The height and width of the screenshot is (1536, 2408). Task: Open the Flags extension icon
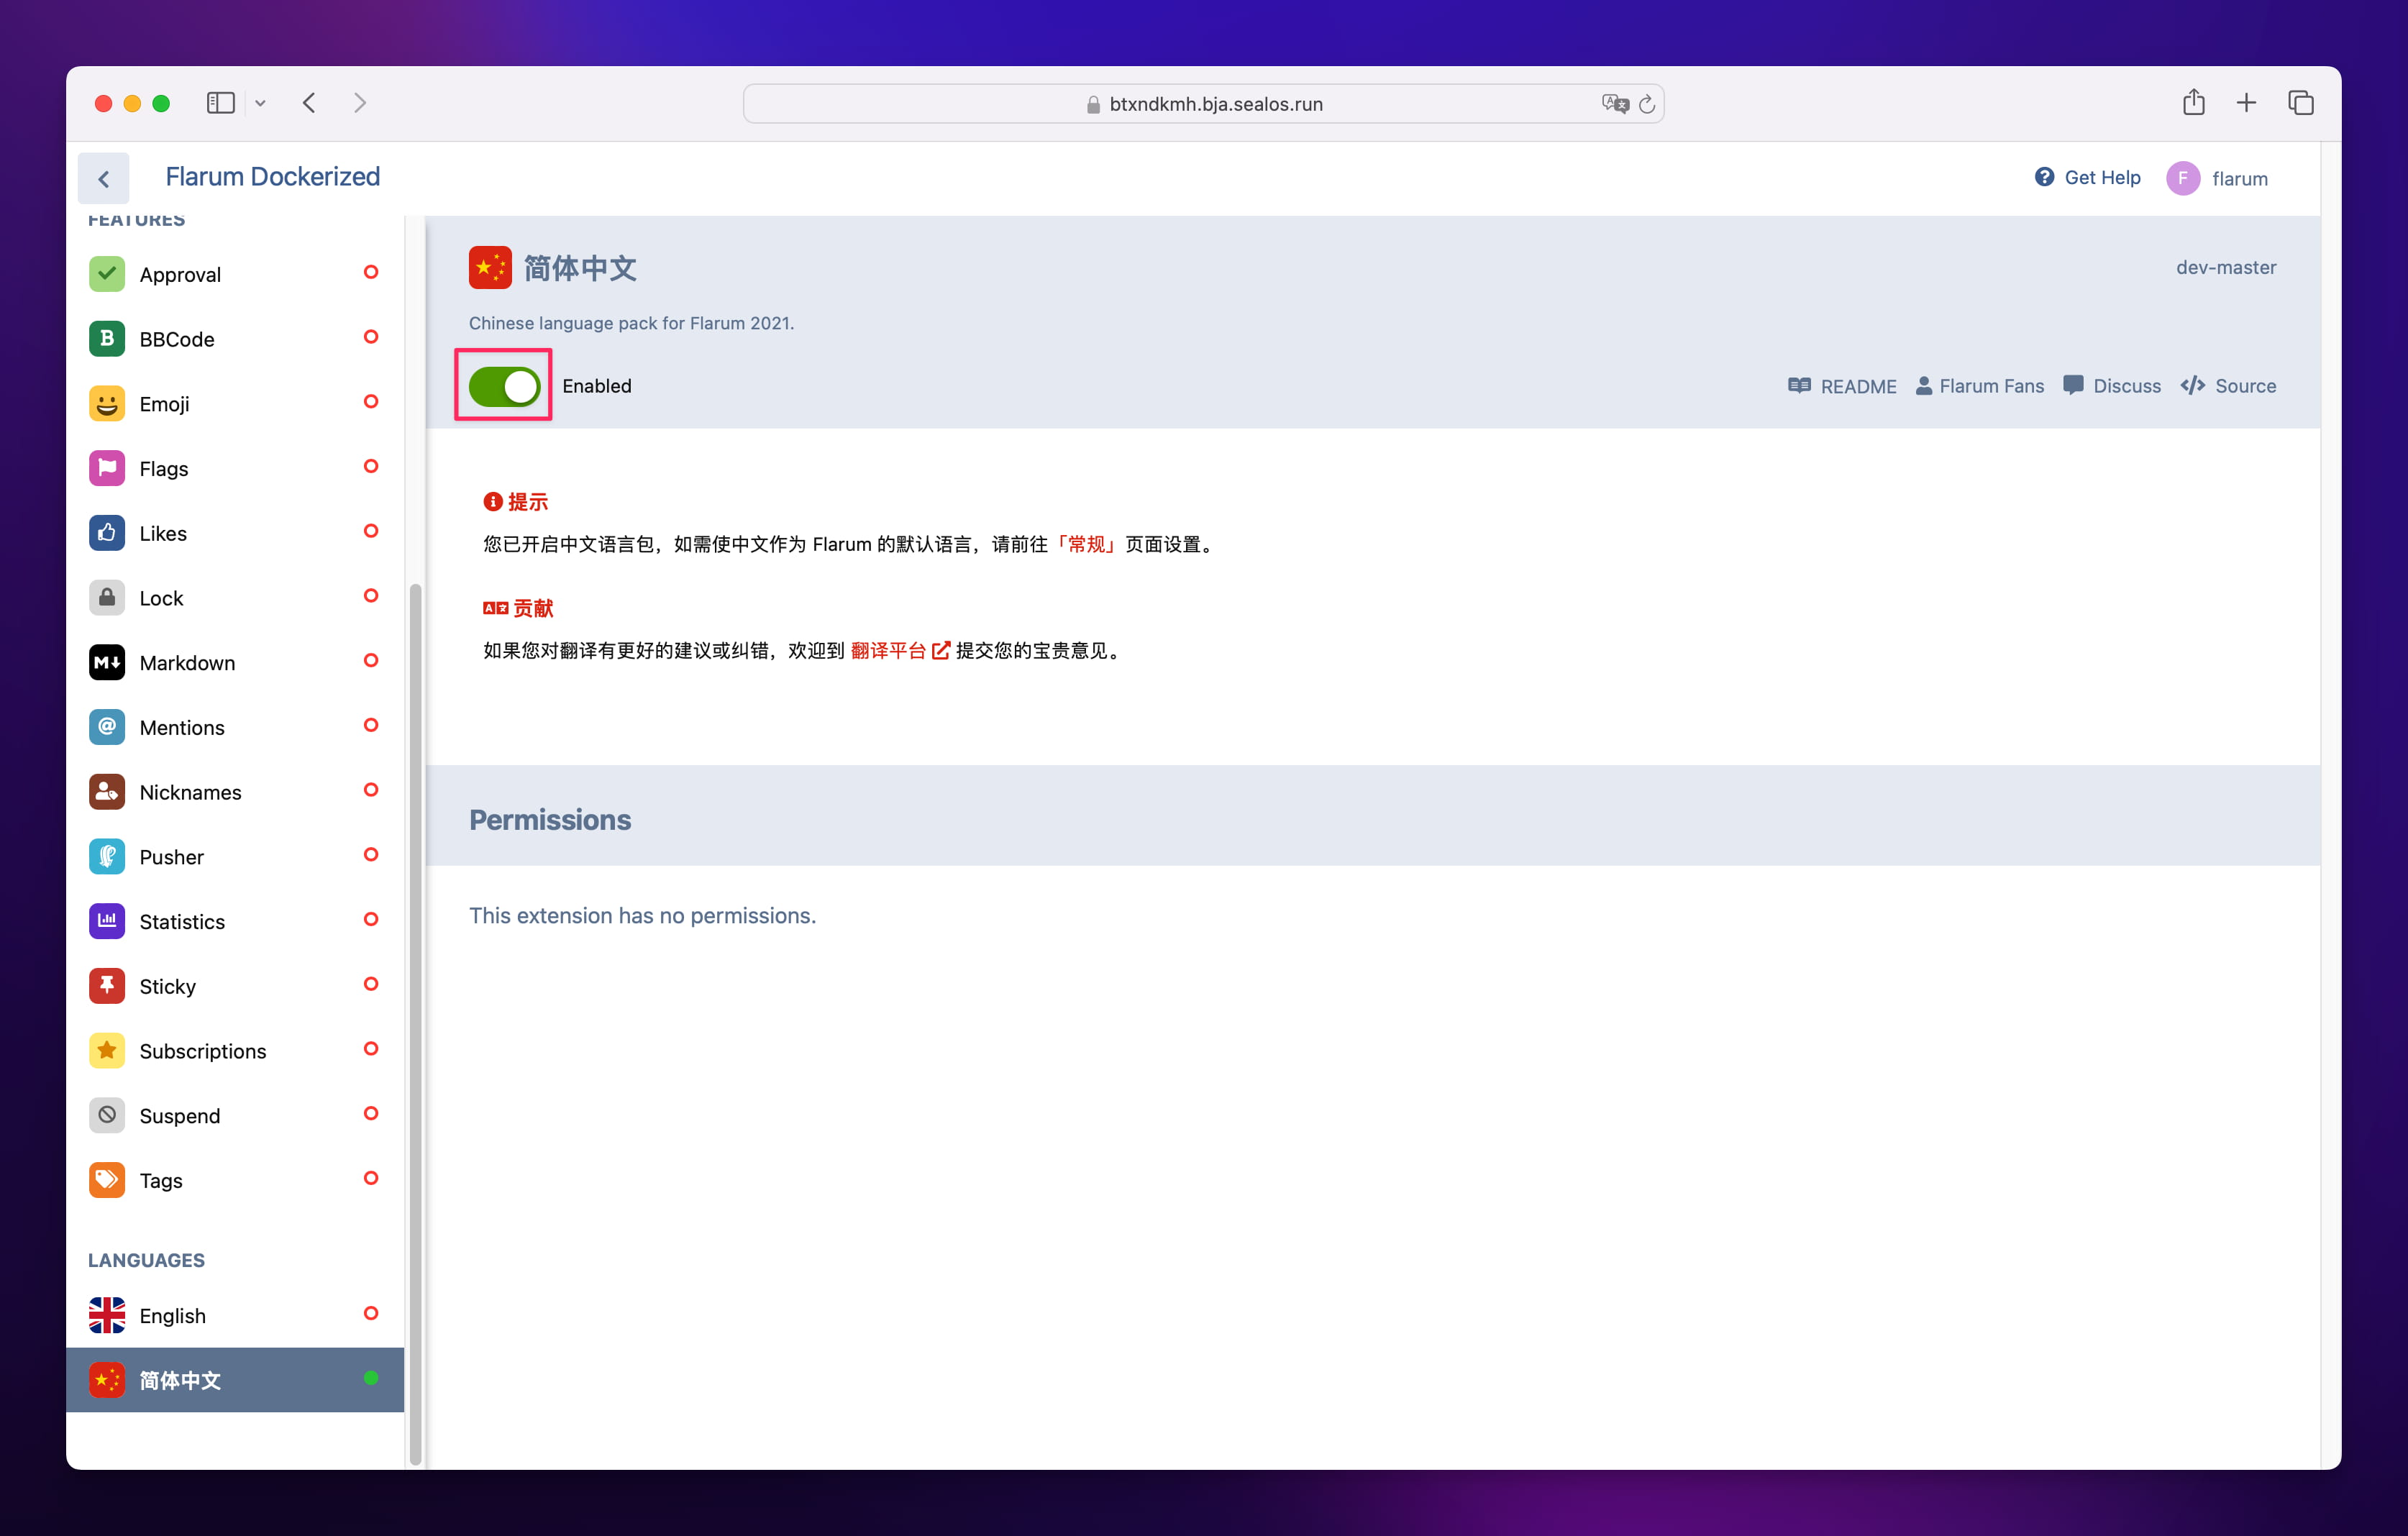(x=107, y=468)
